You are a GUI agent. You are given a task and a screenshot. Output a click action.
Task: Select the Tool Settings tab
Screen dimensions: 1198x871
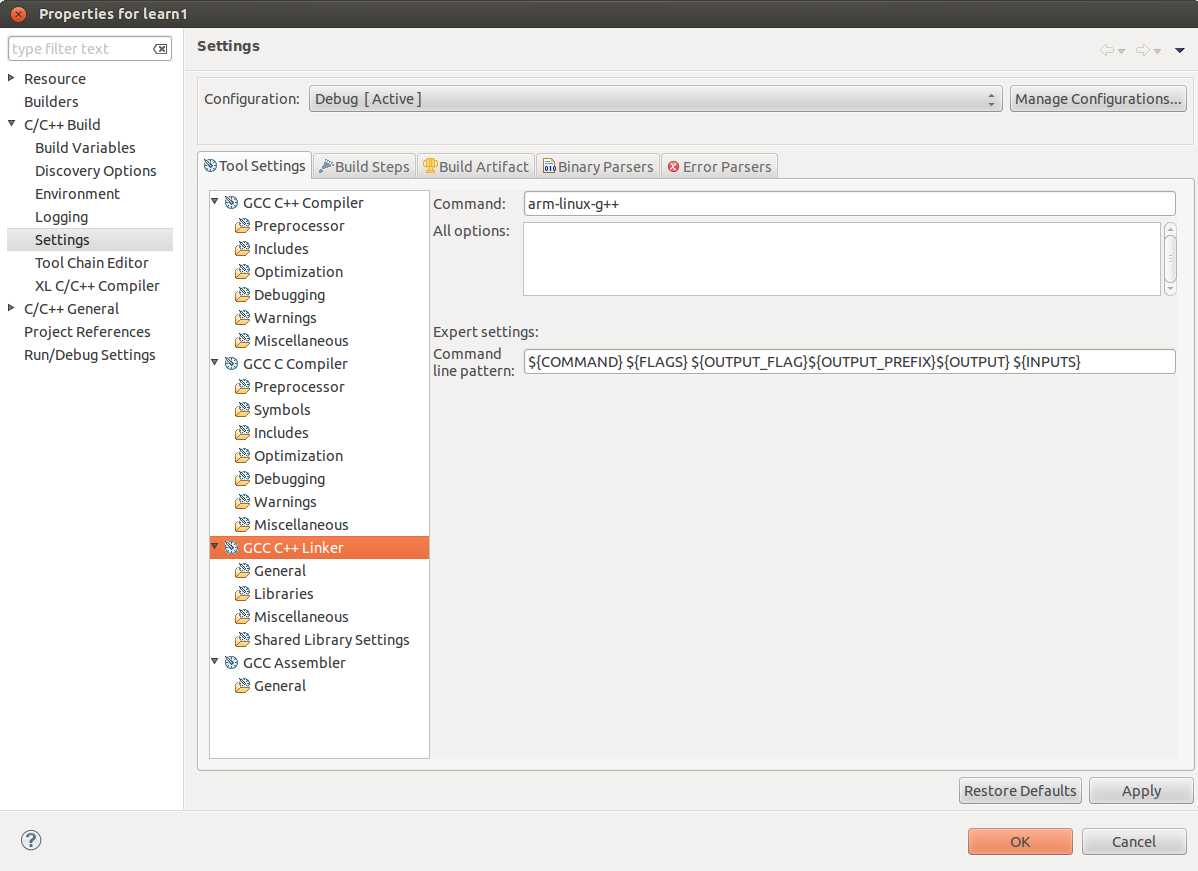point(254,166)
